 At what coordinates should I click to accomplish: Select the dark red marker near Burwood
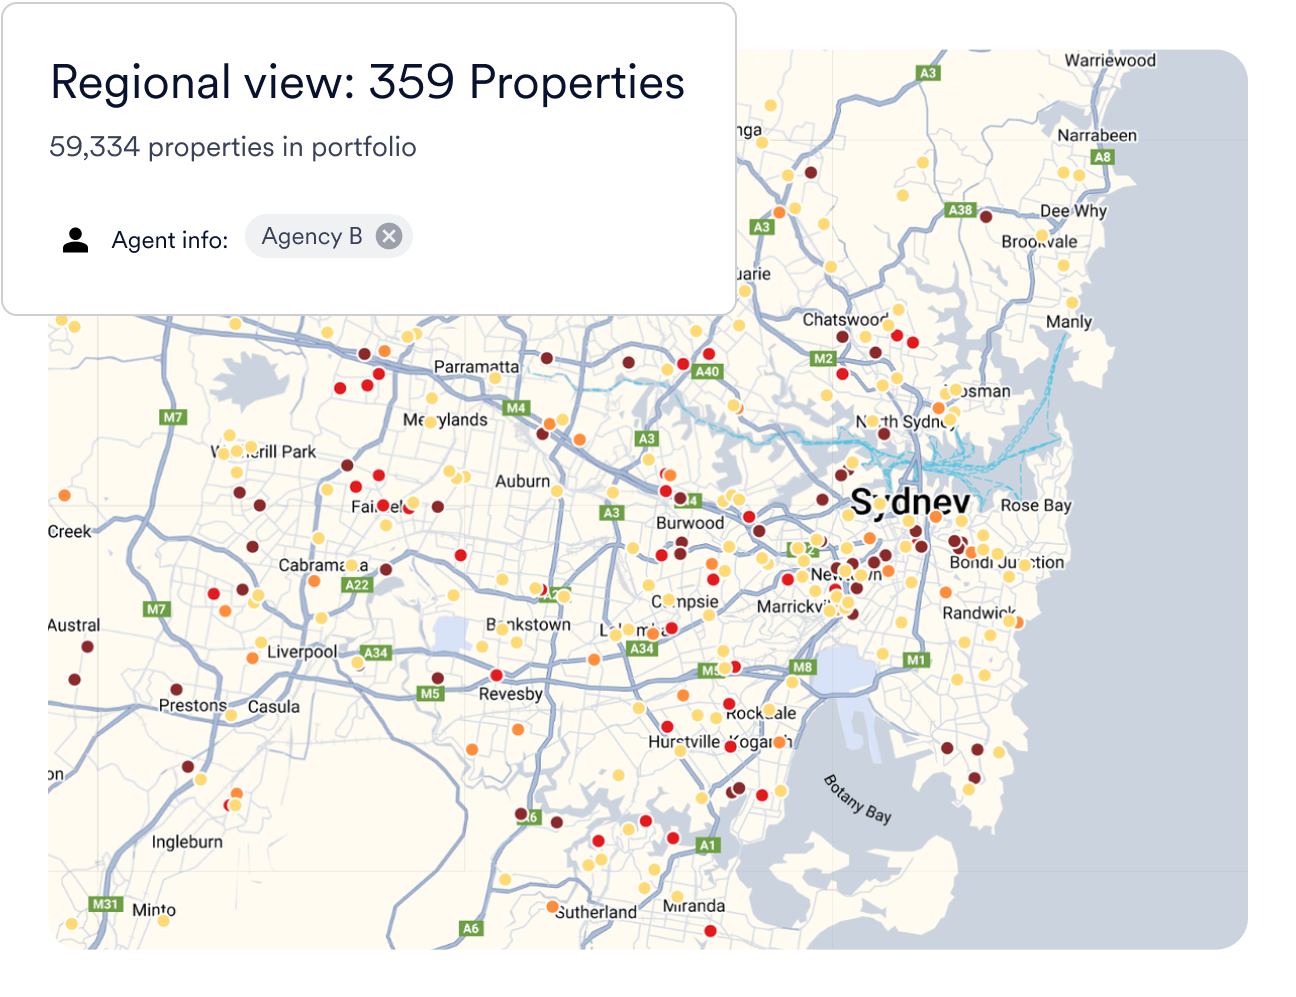[x=680, y=496]
